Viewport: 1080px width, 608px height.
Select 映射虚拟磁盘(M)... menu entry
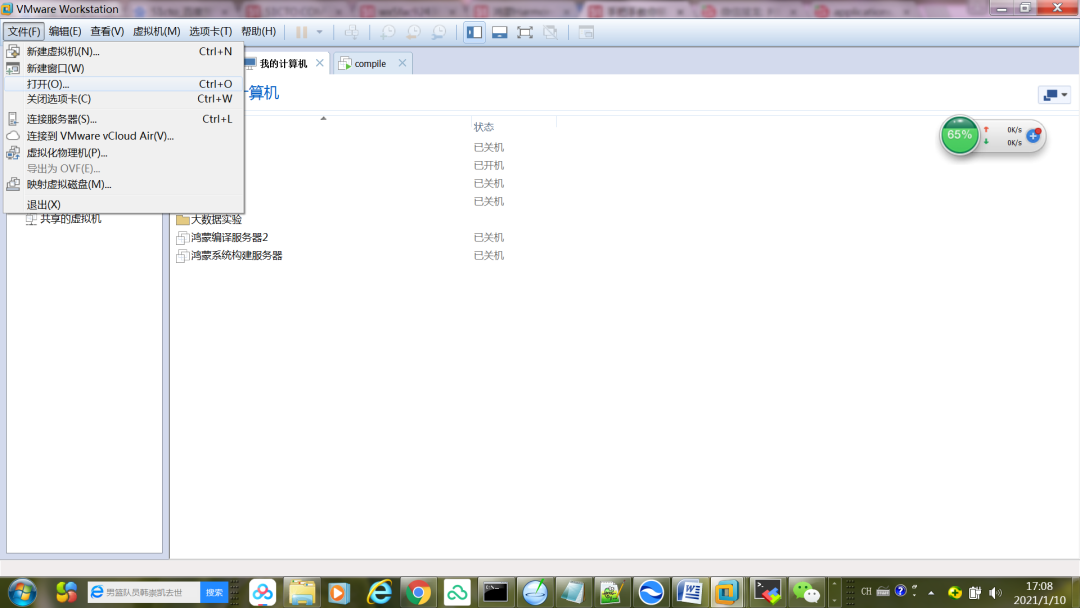pyautogui.click(x=123, y=185)
